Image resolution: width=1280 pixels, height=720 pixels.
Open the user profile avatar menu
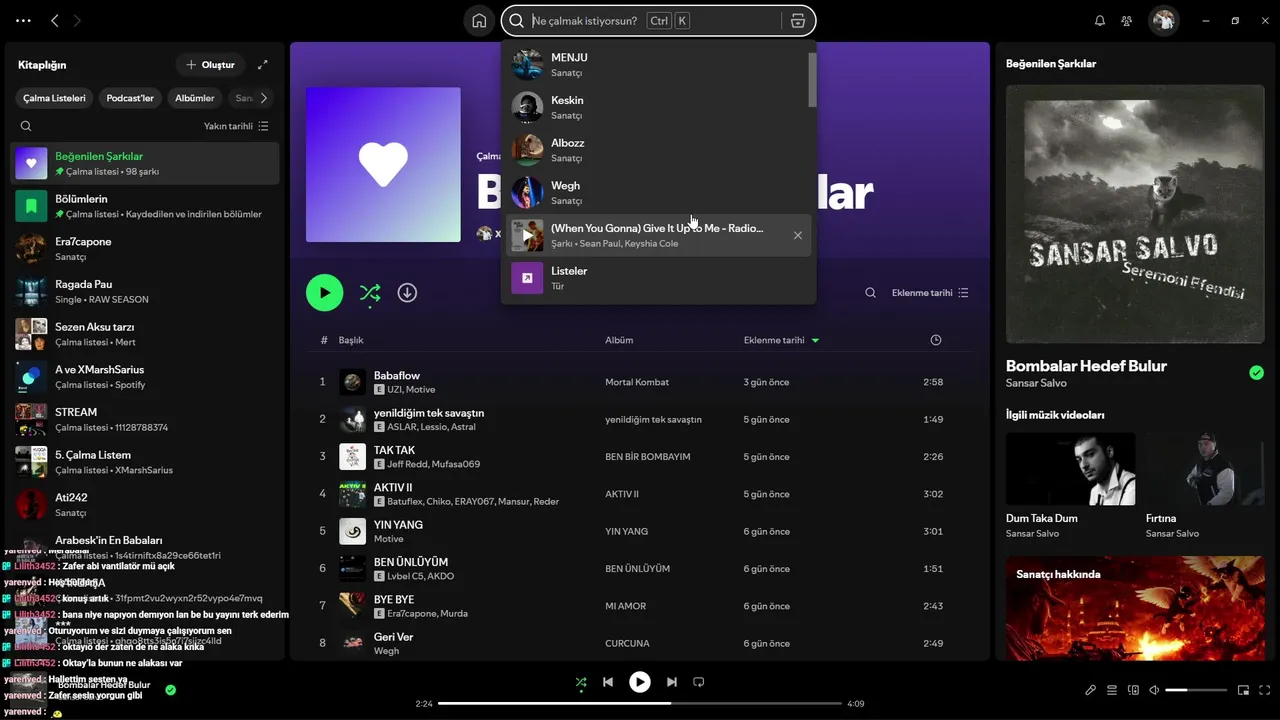coord(1163,20)
